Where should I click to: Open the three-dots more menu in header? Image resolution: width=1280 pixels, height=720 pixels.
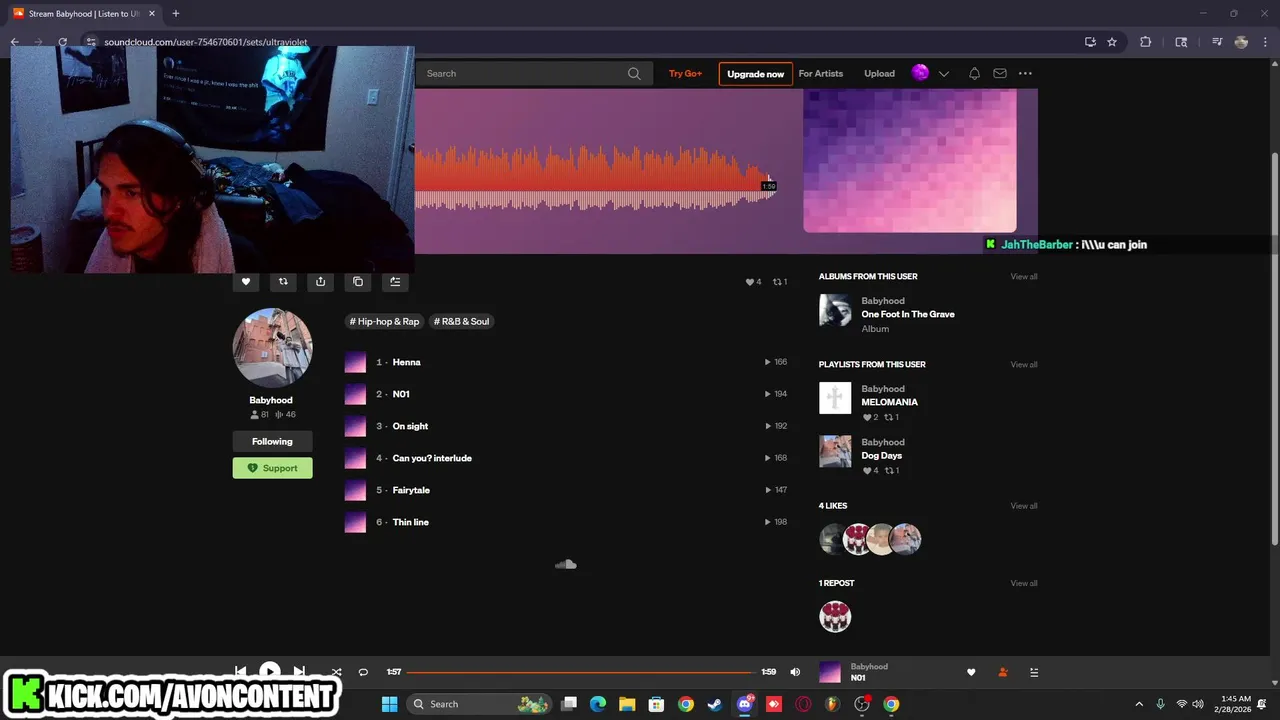1025,73
